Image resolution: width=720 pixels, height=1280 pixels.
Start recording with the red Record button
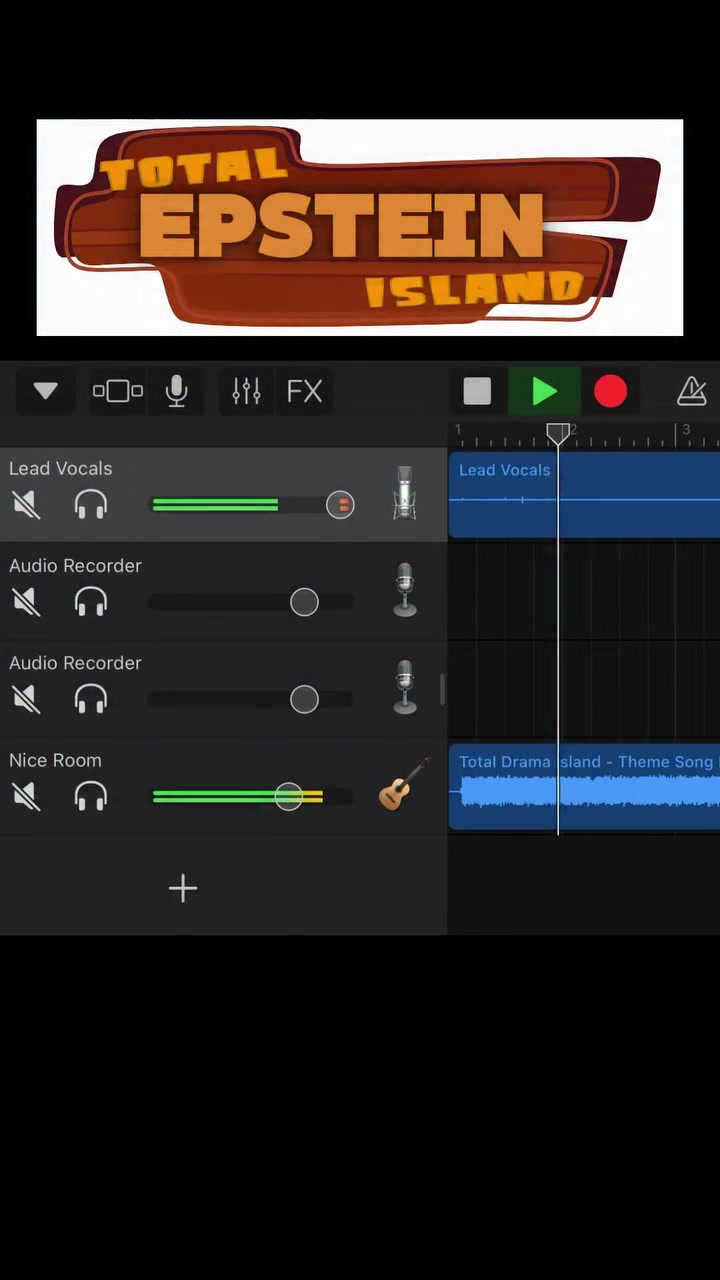tap(610, 391)
